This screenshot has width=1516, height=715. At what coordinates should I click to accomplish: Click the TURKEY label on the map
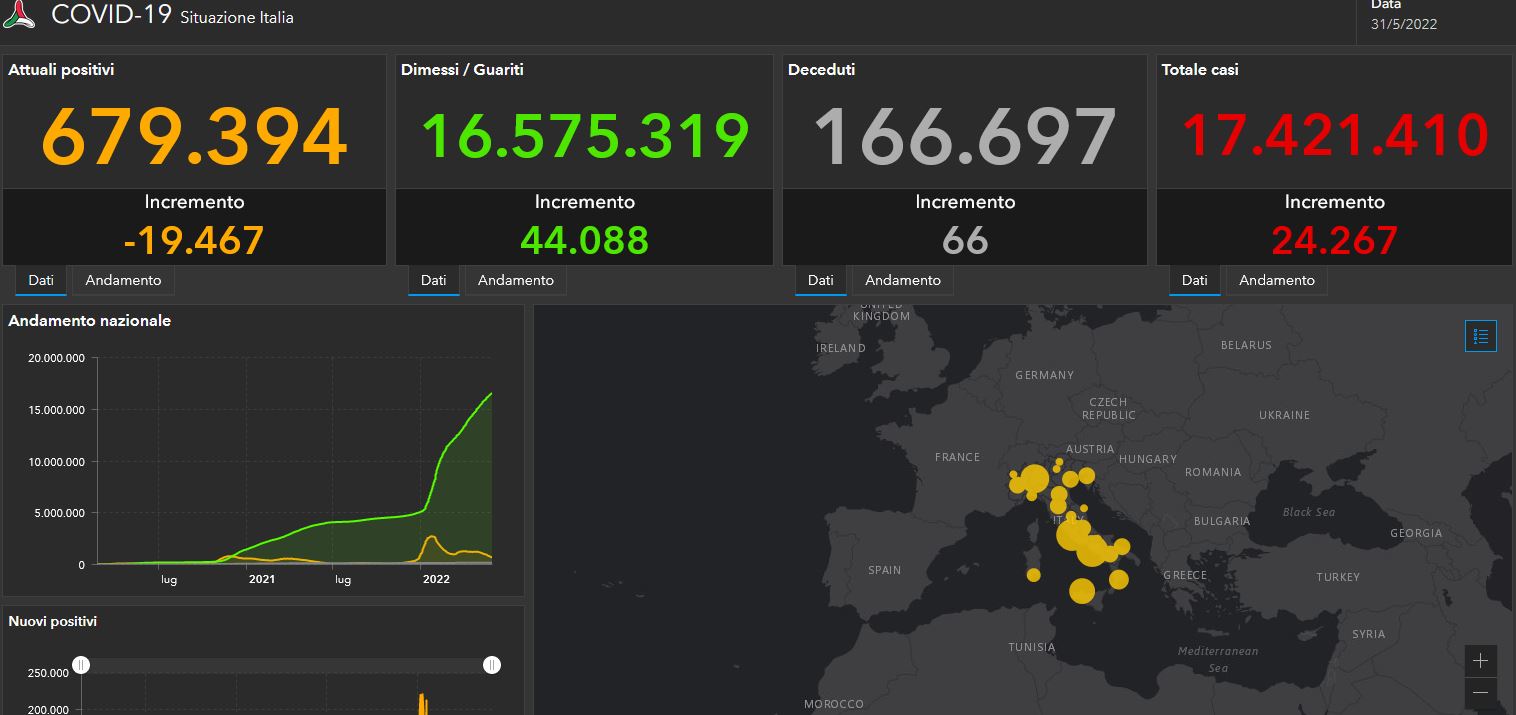point(1338,577)
